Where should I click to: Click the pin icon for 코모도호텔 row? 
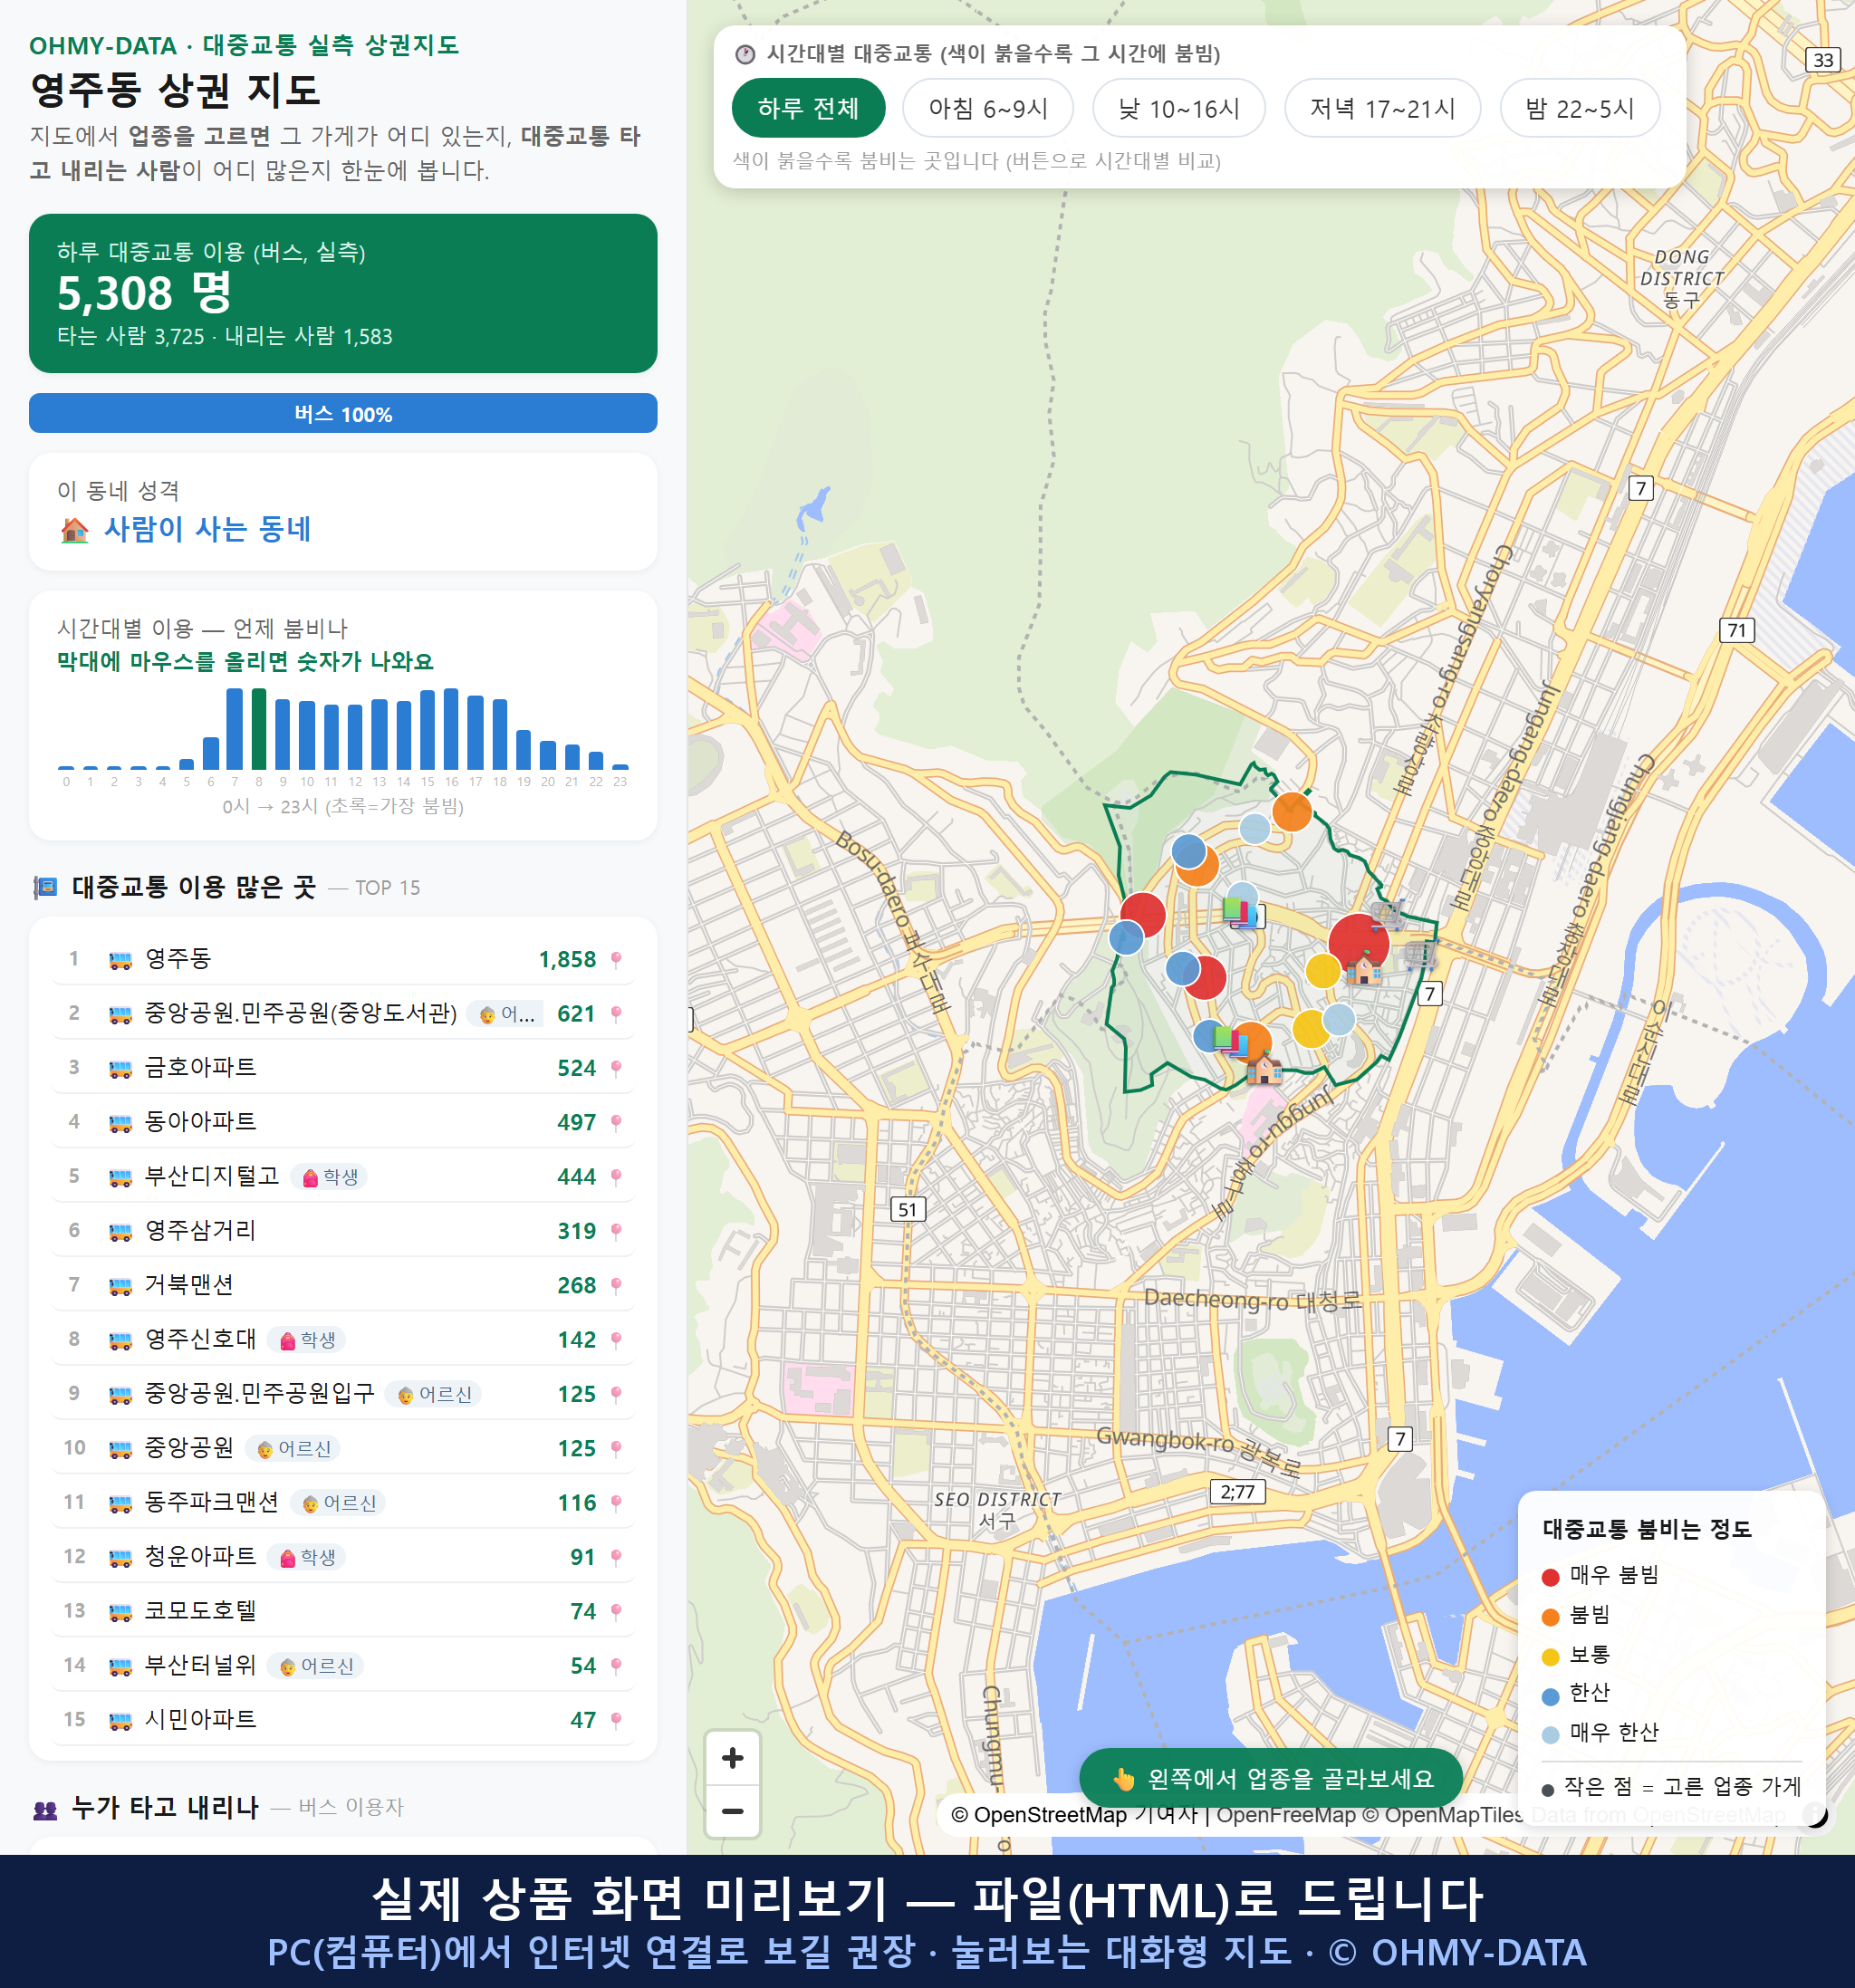(x=616, y=1612)
